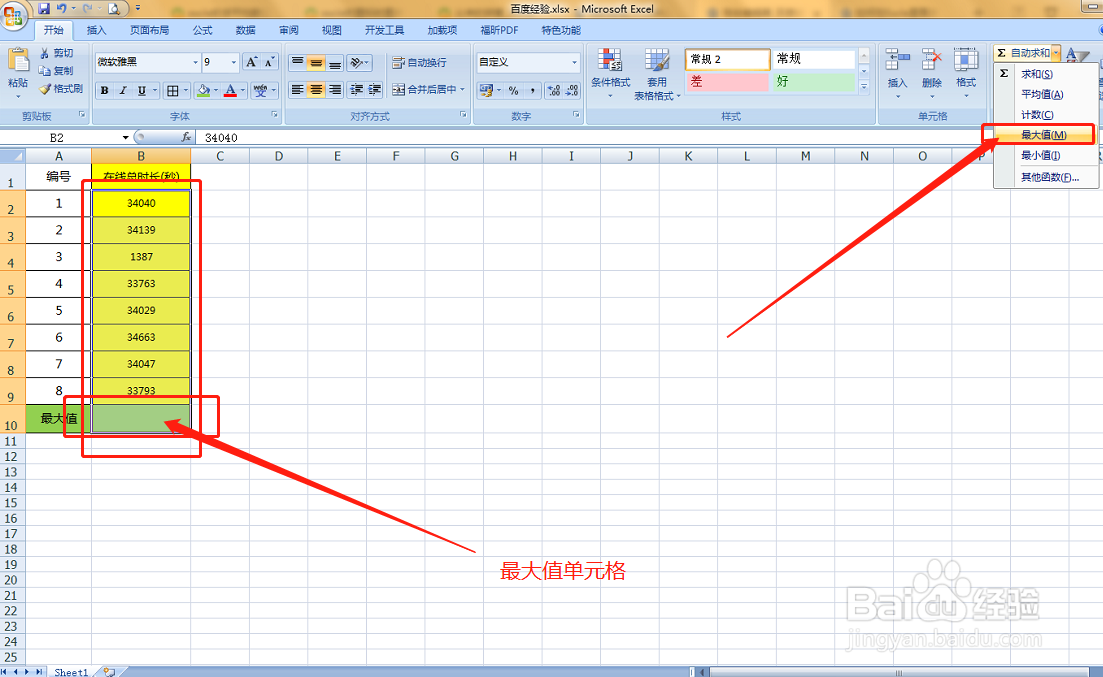Save the workbook from quick access toolbar
The height and width of the screenshot is (677, 1103).
44,8
